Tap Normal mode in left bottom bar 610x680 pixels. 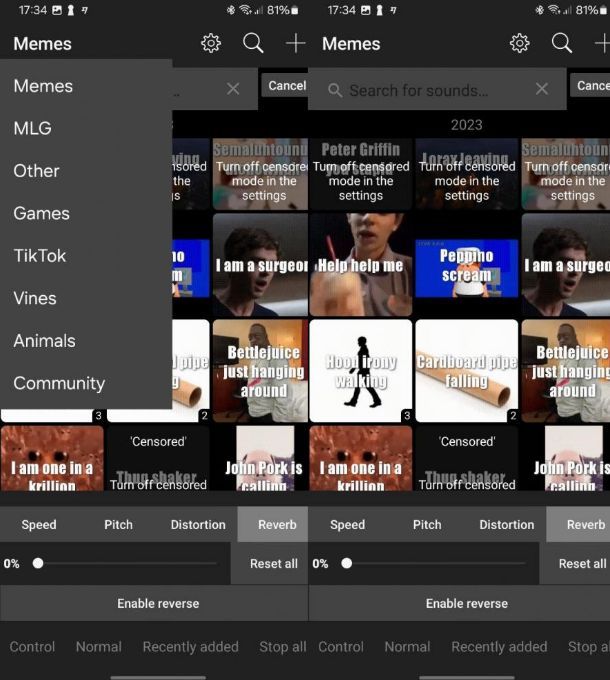pos(99,647)
